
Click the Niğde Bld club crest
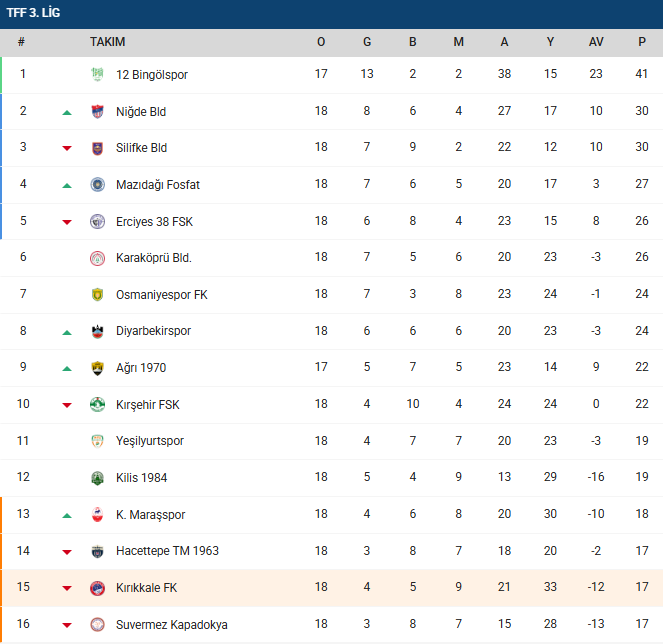tap(97, 112)
